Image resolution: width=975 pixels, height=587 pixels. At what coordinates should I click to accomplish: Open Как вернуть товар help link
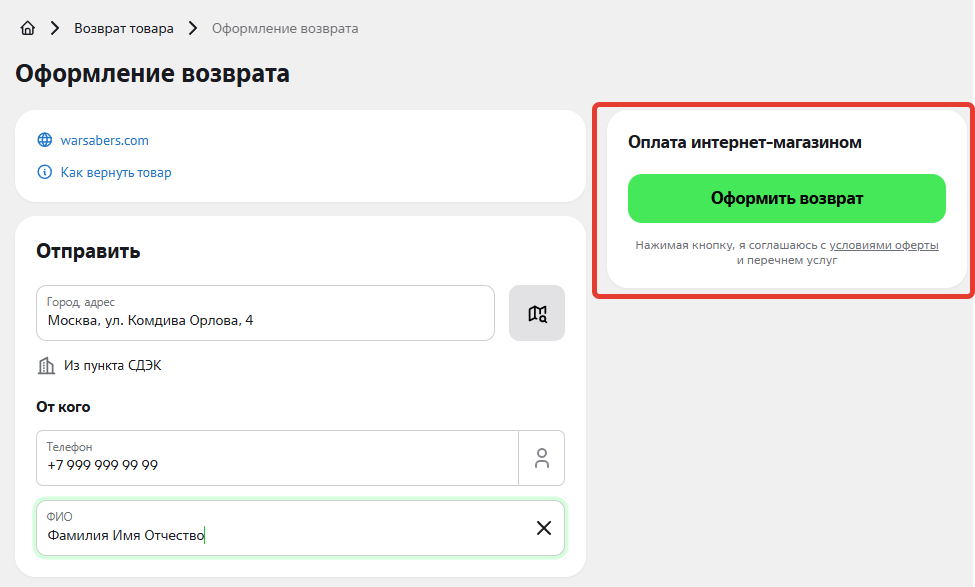coord(116,172)
